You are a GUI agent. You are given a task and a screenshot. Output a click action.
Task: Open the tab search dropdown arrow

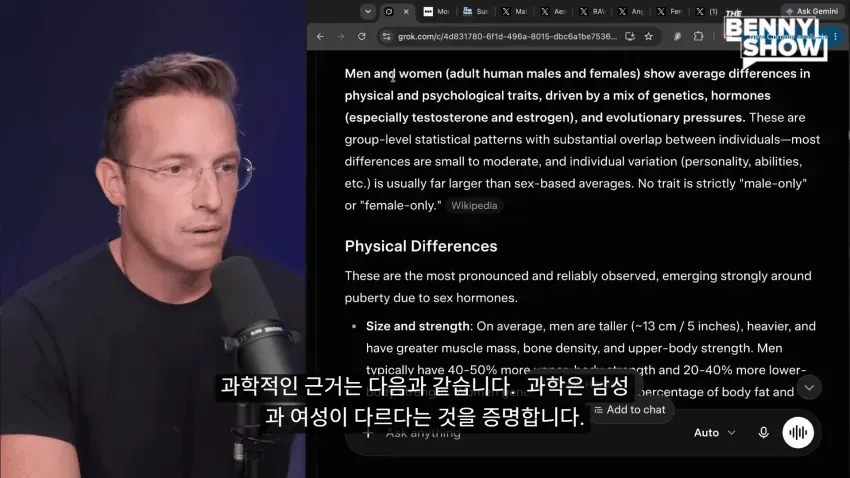click(x=368, y=11)
